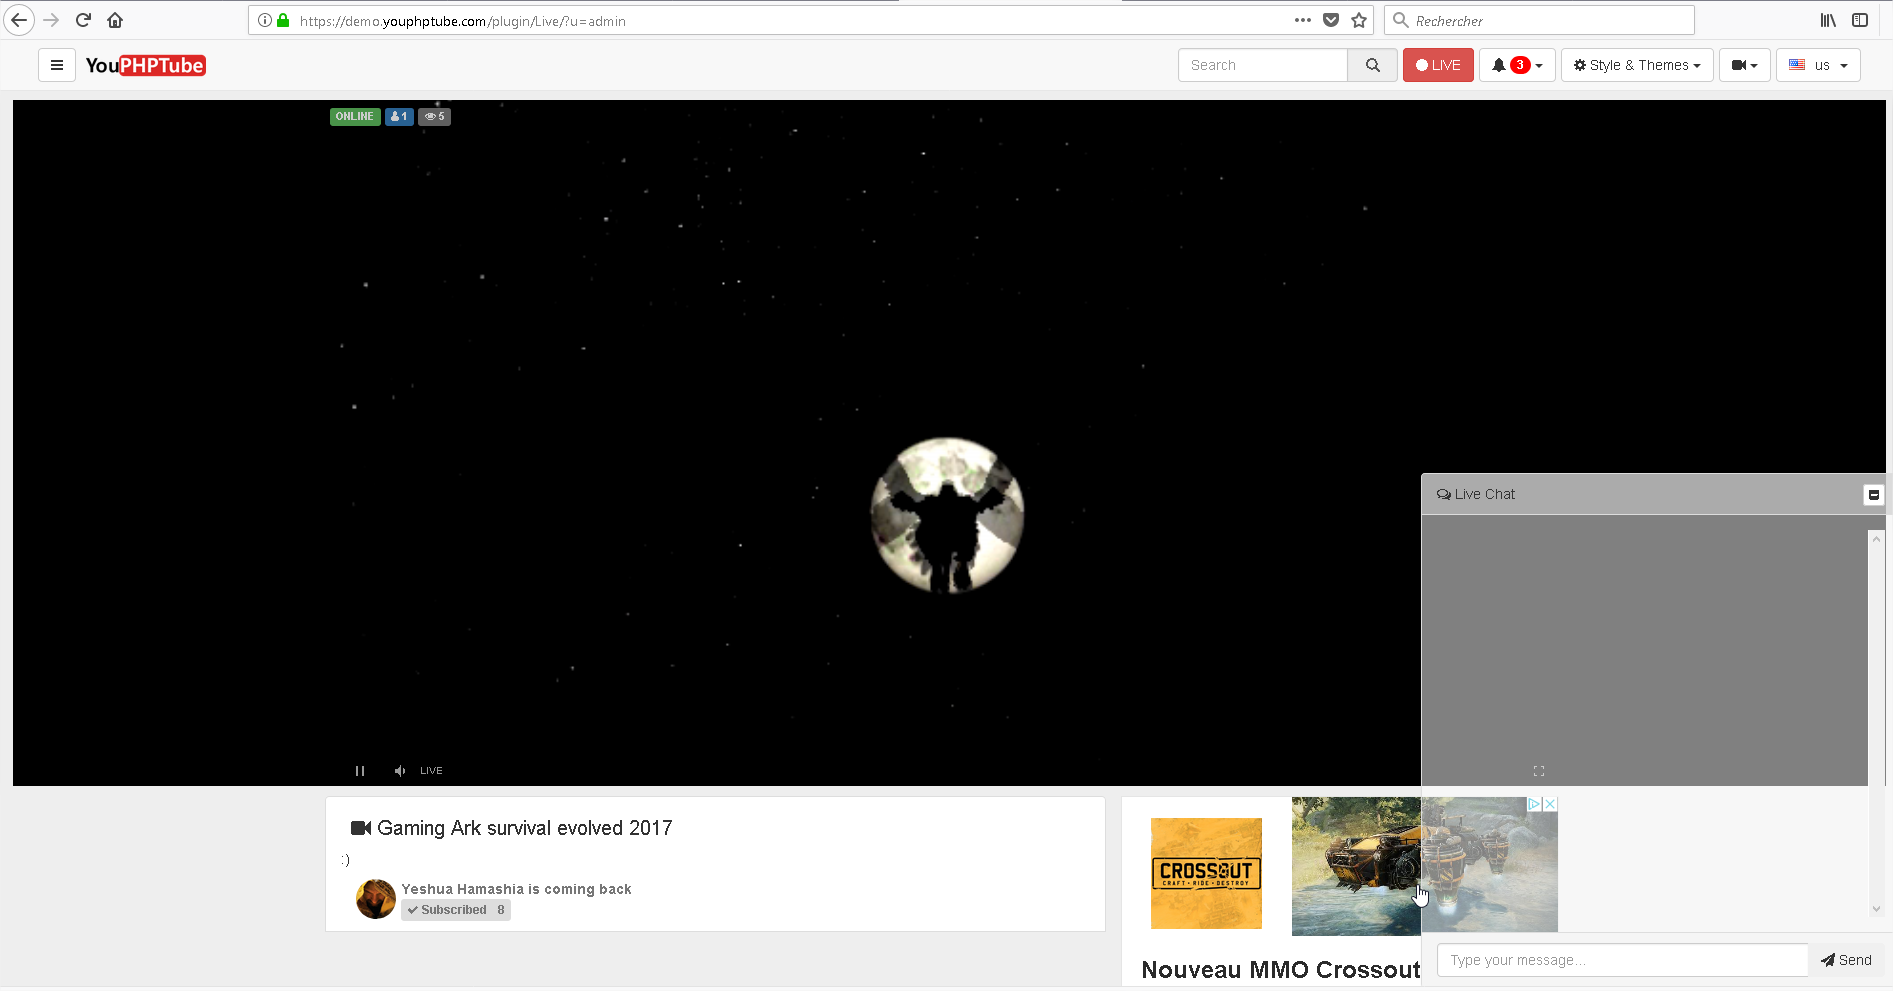Open Yeshua Hamashia channel avatar
The width and height of the screenshot is (1893, 991).
pyautogui.click(x=376, y=899)
